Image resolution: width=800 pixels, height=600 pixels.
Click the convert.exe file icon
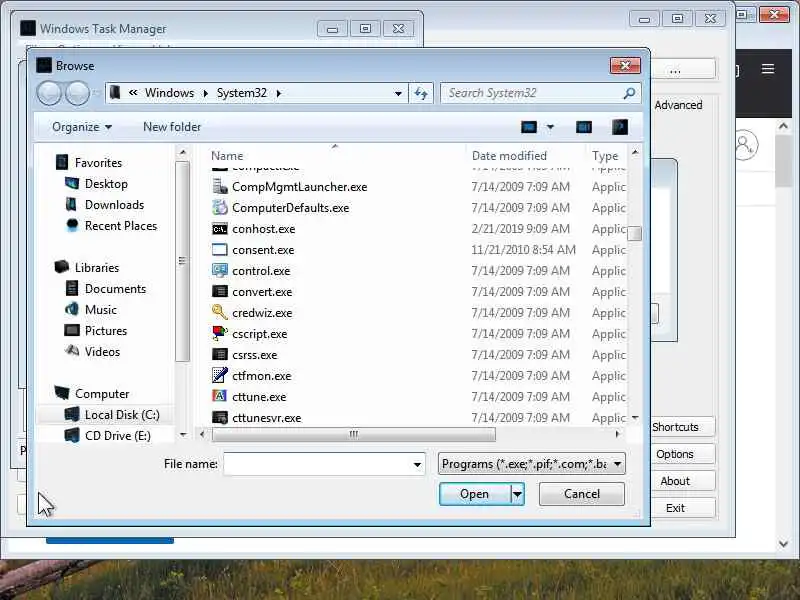[x=219, y=291]
